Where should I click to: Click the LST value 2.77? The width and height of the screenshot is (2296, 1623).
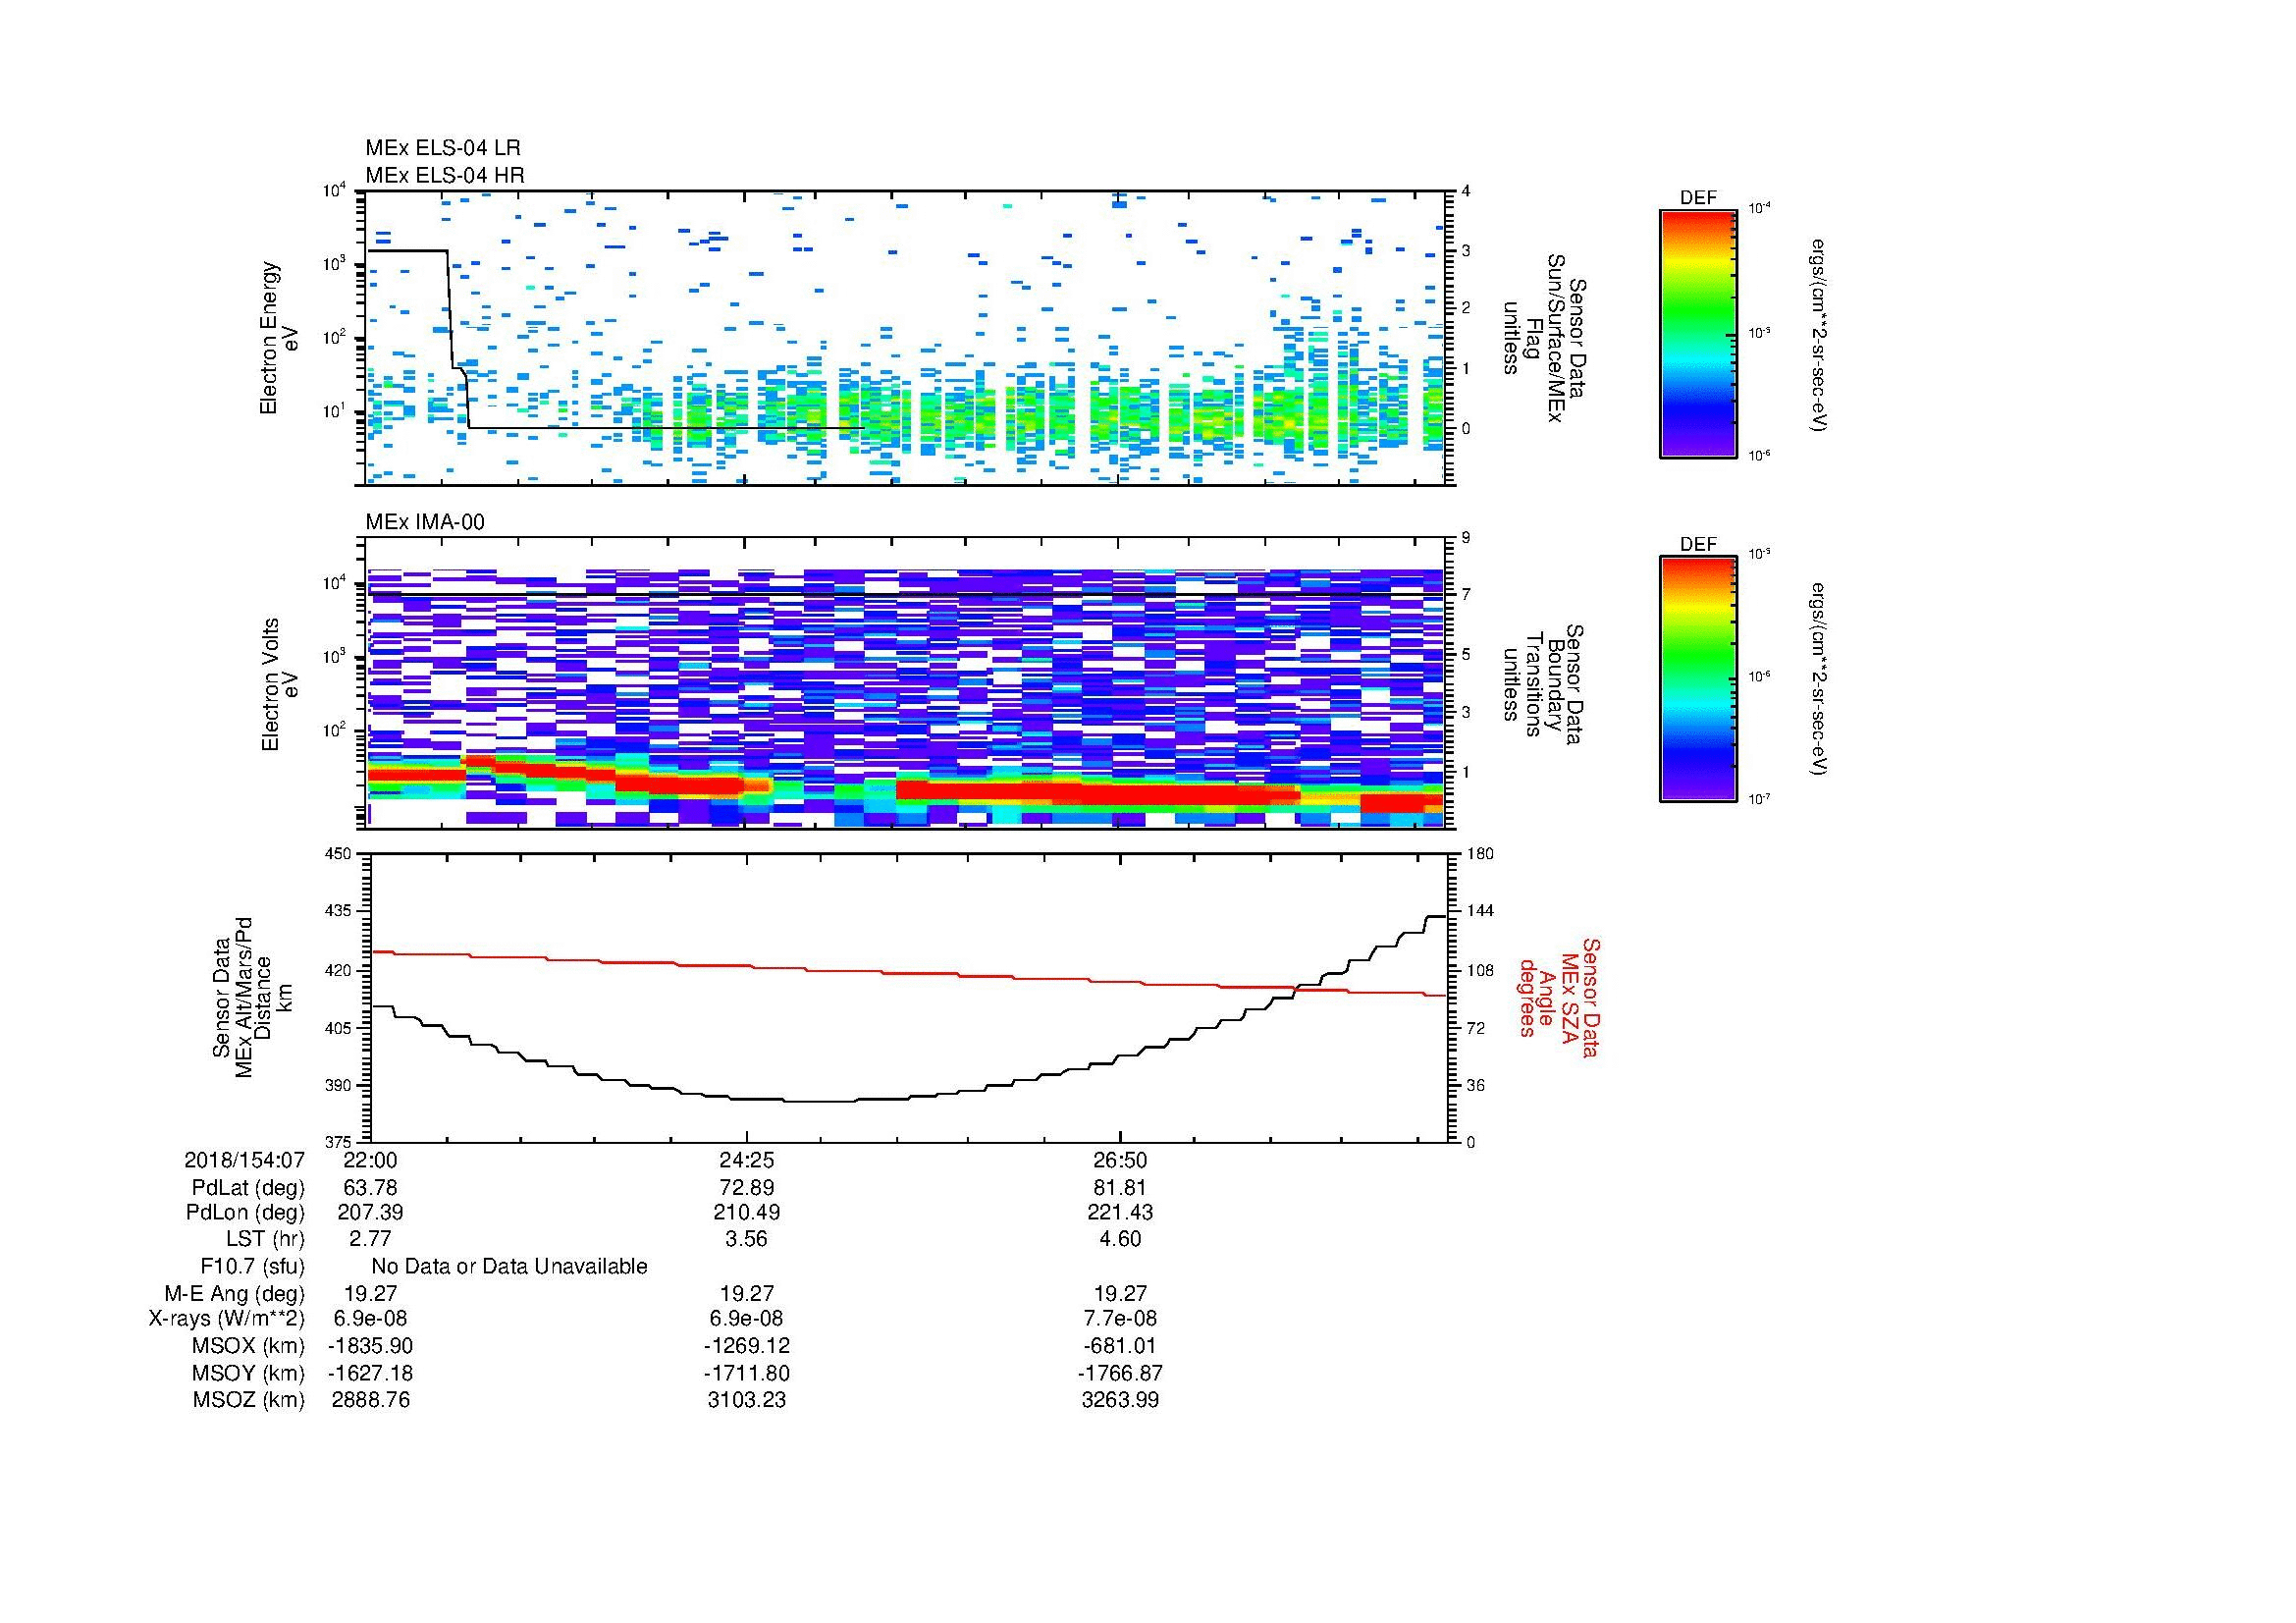[x=370, y=1238]
